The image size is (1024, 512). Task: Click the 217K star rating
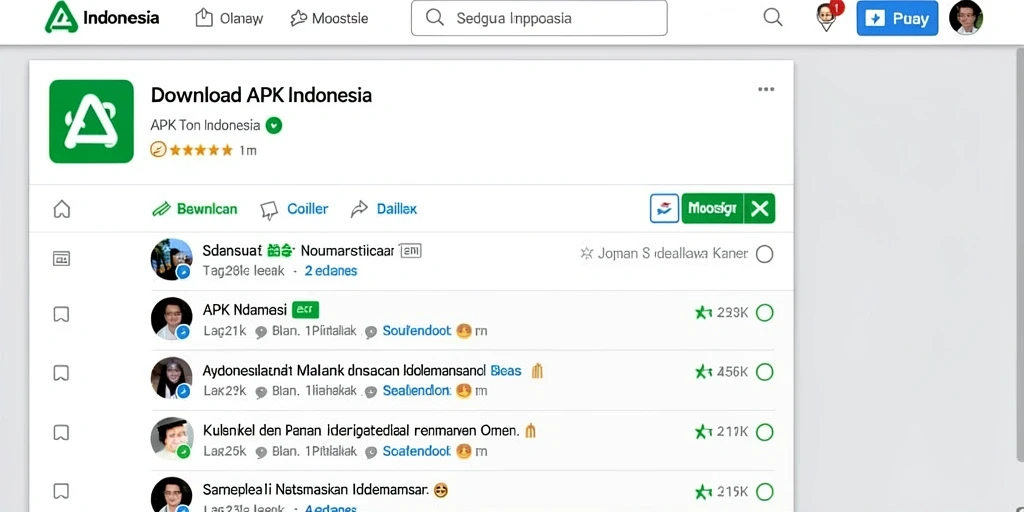[721, 432]
